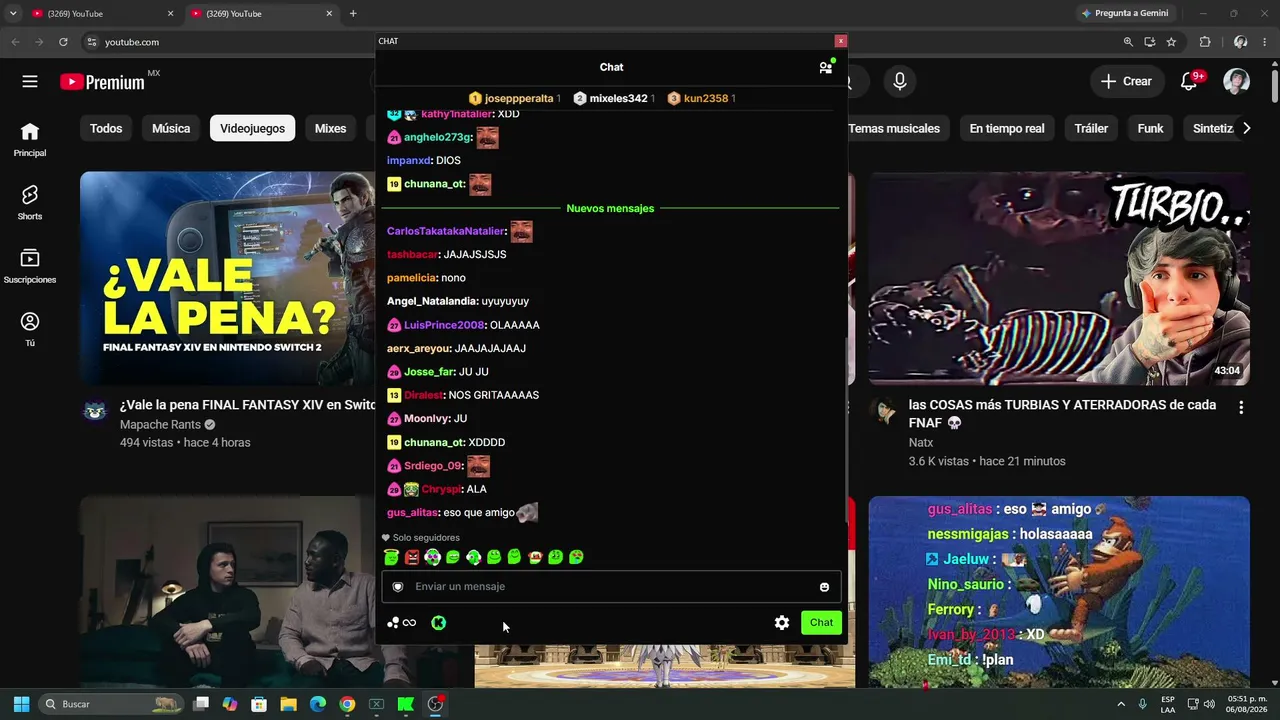The height and width of the screenshot is (720, 1280).
Task: Send message with green Chat button
Action: point(821,622)
